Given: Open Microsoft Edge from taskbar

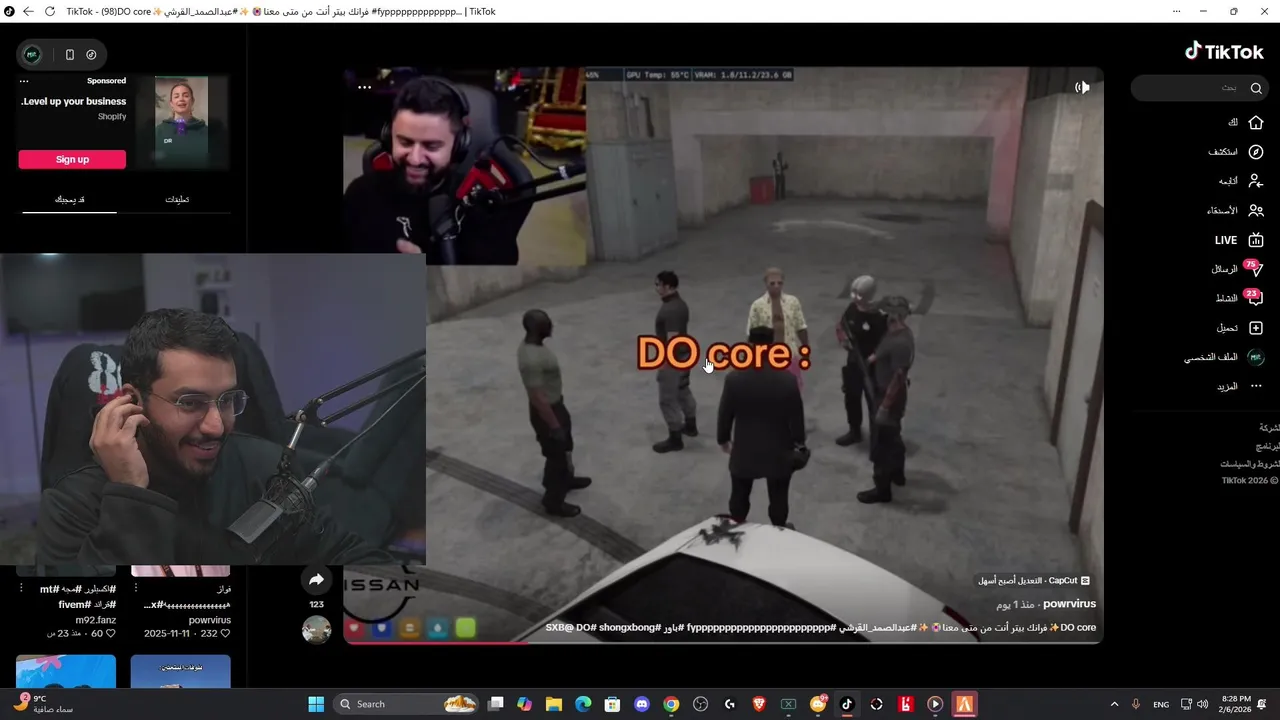Looking at the screenshot, I should click(x=583, y=704).
